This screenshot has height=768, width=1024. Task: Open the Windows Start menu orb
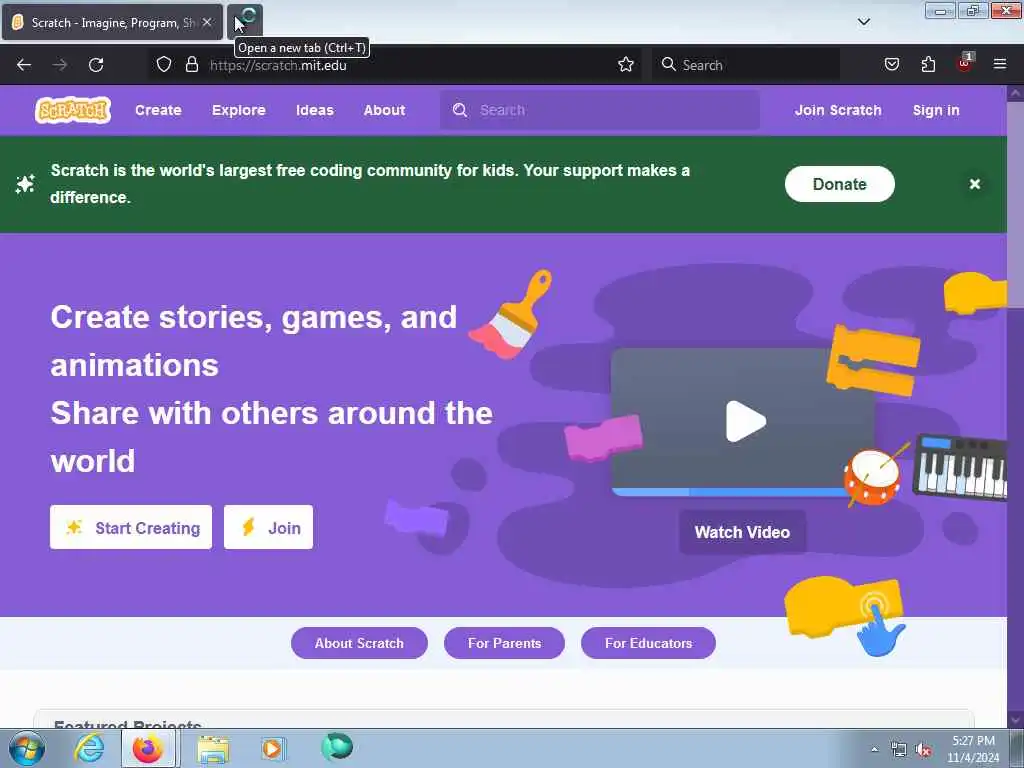click(27, 748)
